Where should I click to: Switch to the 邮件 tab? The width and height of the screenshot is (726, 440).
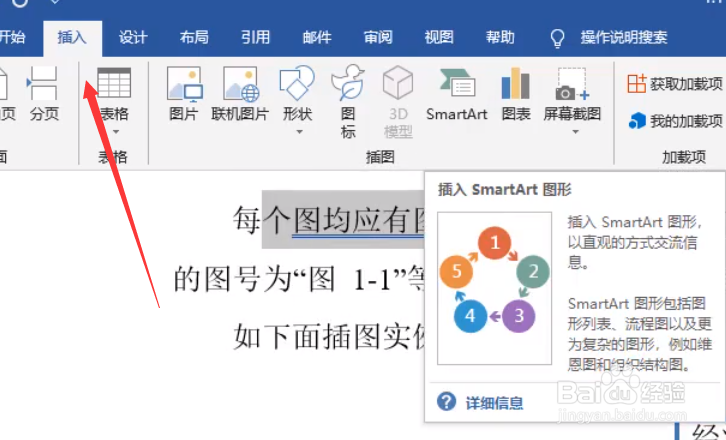pos(317,37)
